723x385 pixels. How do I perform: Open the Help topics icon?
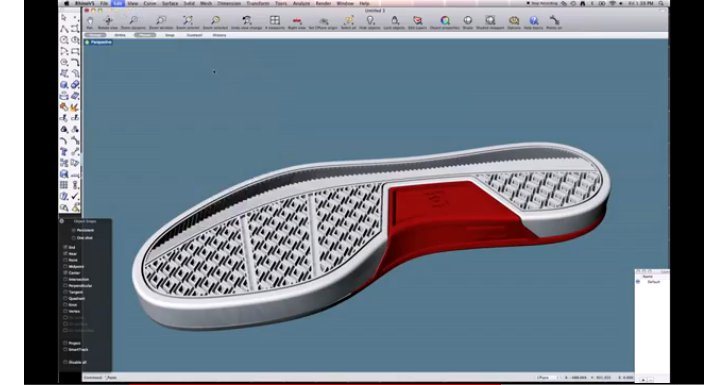(534, 20)
